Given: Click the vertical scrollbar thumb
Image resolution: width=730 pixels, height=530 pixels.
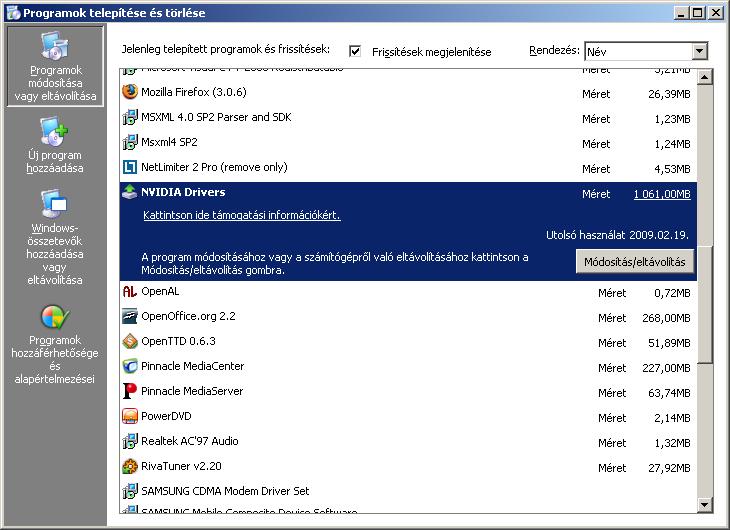Looking at the screenshot, I should 705,305.
